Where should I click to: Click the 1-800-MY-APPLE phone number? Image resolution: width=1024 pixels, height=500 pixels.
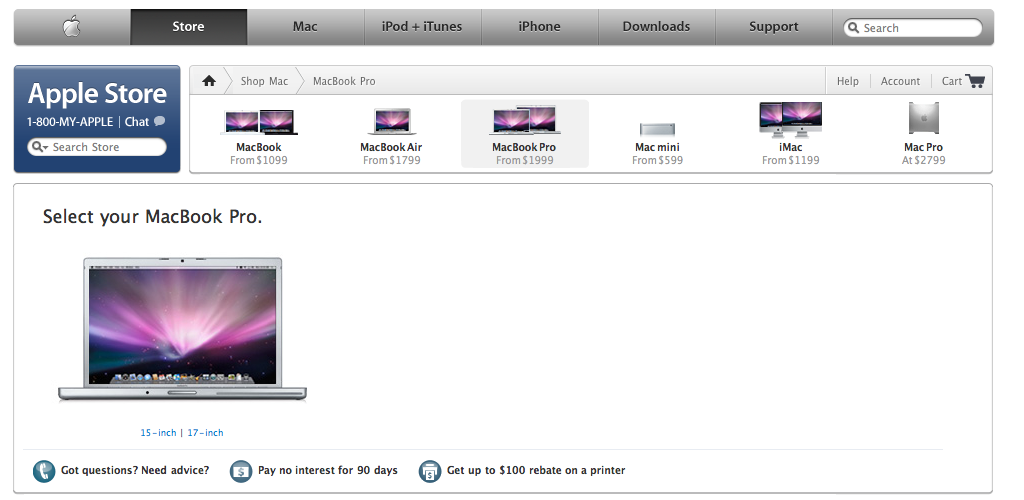pos(70,122)
